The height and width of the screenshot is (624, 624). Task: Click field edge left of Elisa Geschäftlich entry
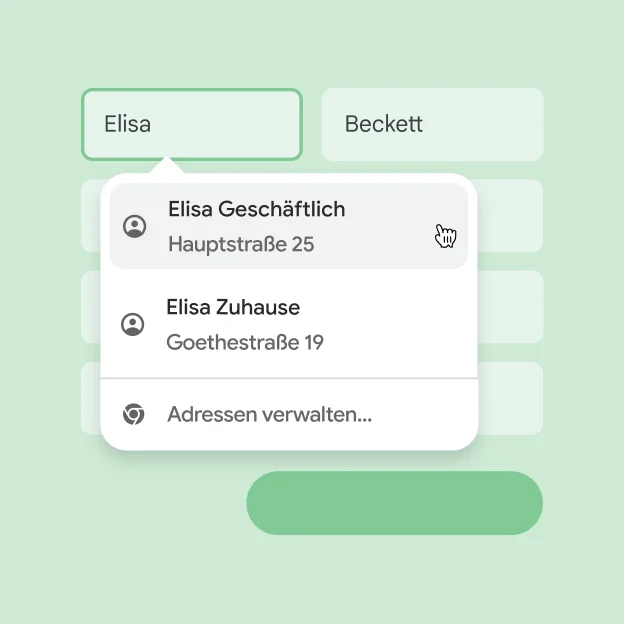click(90, 216)
